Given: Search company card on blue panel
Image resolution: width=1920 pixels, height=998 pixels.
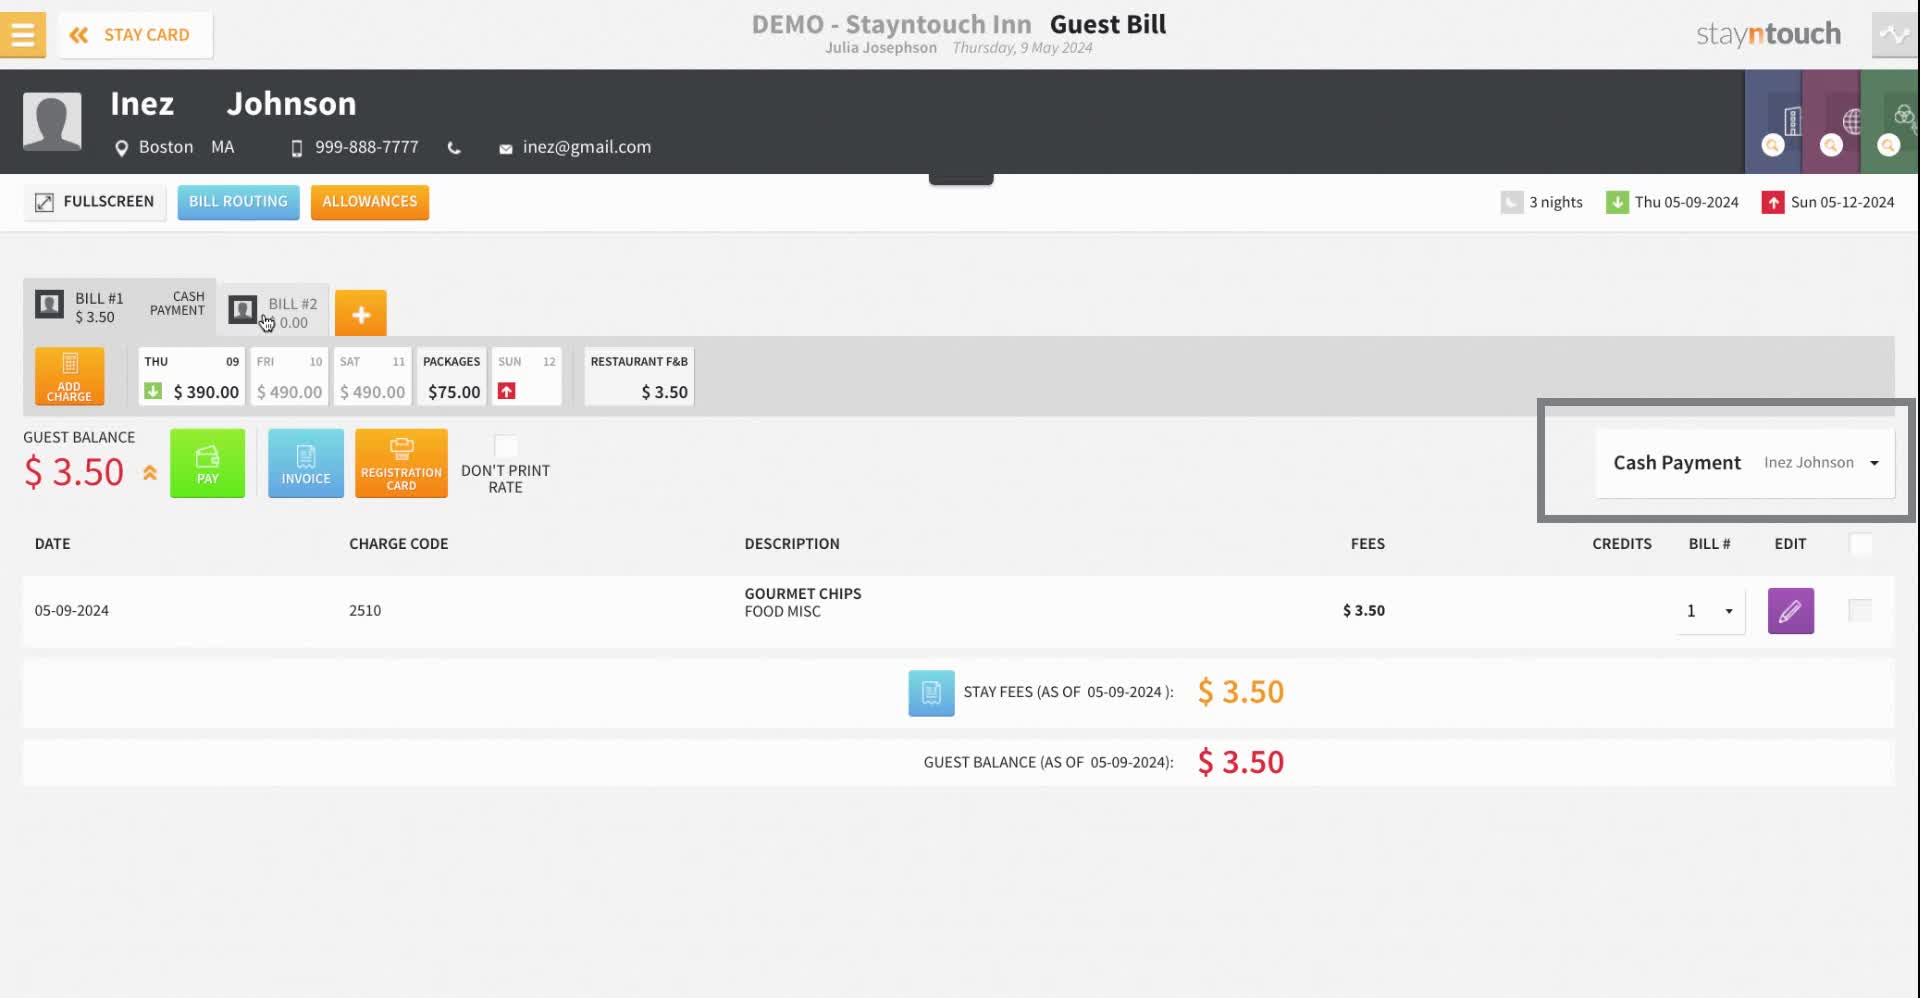Looking at the screenshot, I should (x=1773, y=146).
